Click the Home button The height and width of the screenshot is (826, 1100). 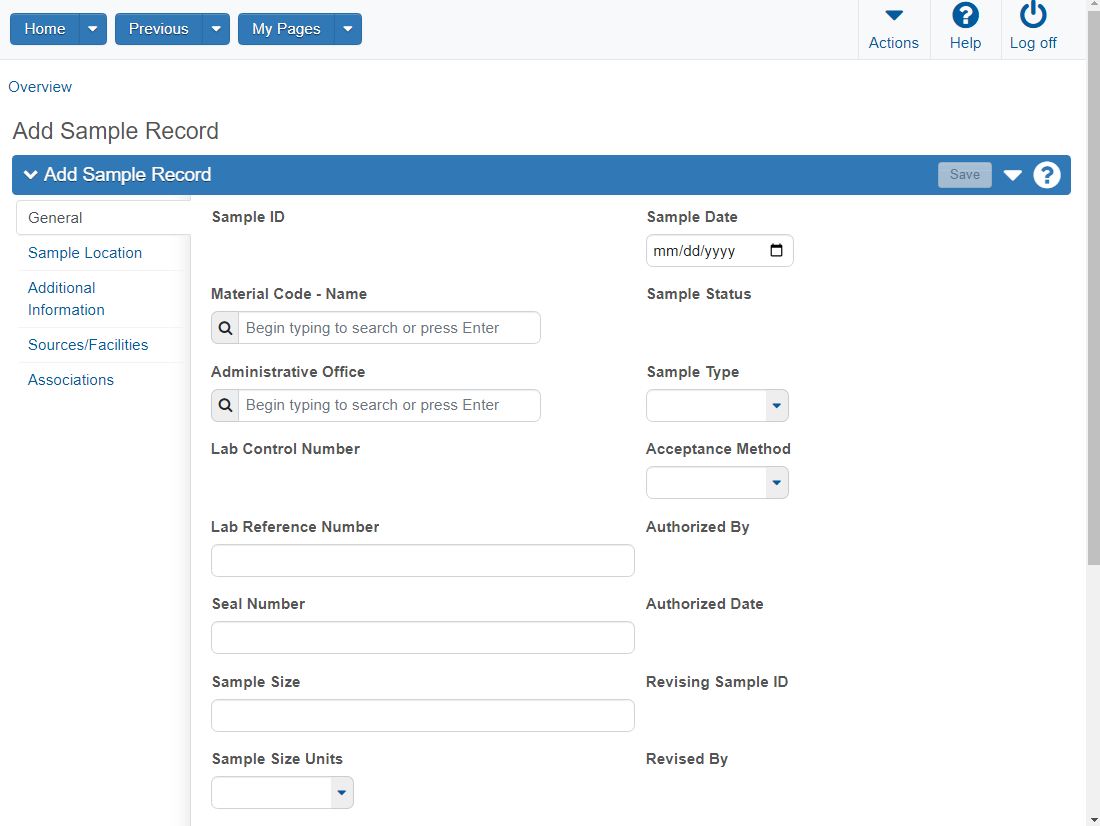tap(45, 29)
